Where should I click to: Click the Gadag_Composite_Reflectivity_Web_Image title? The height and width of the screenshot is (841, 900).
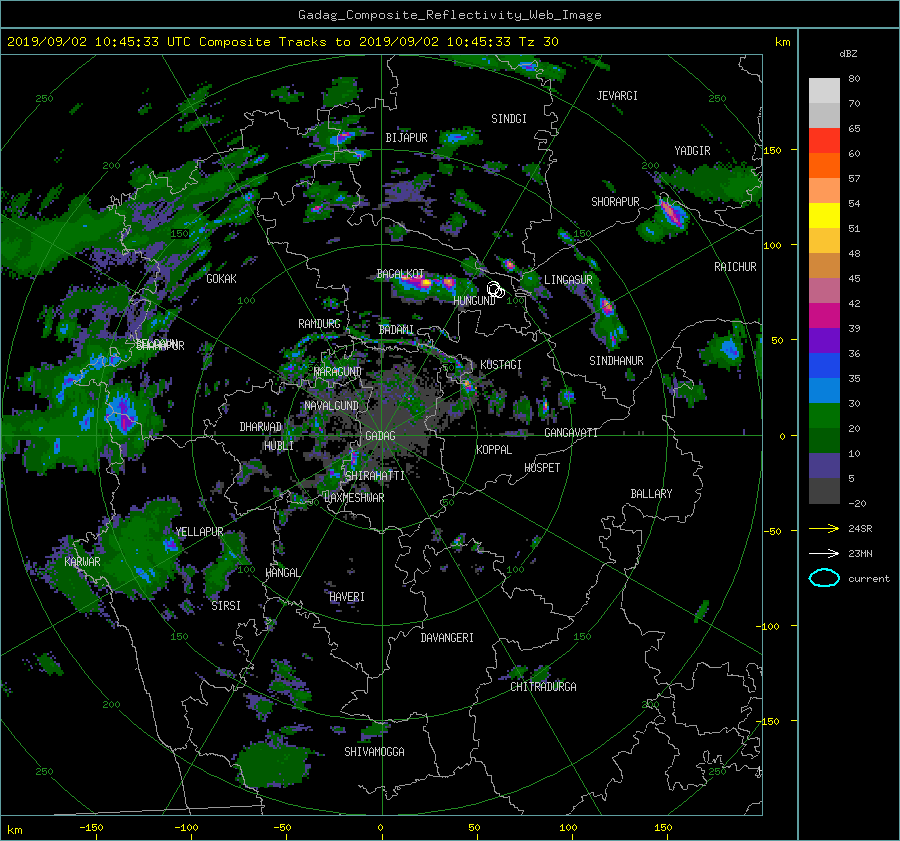(449, 15)
